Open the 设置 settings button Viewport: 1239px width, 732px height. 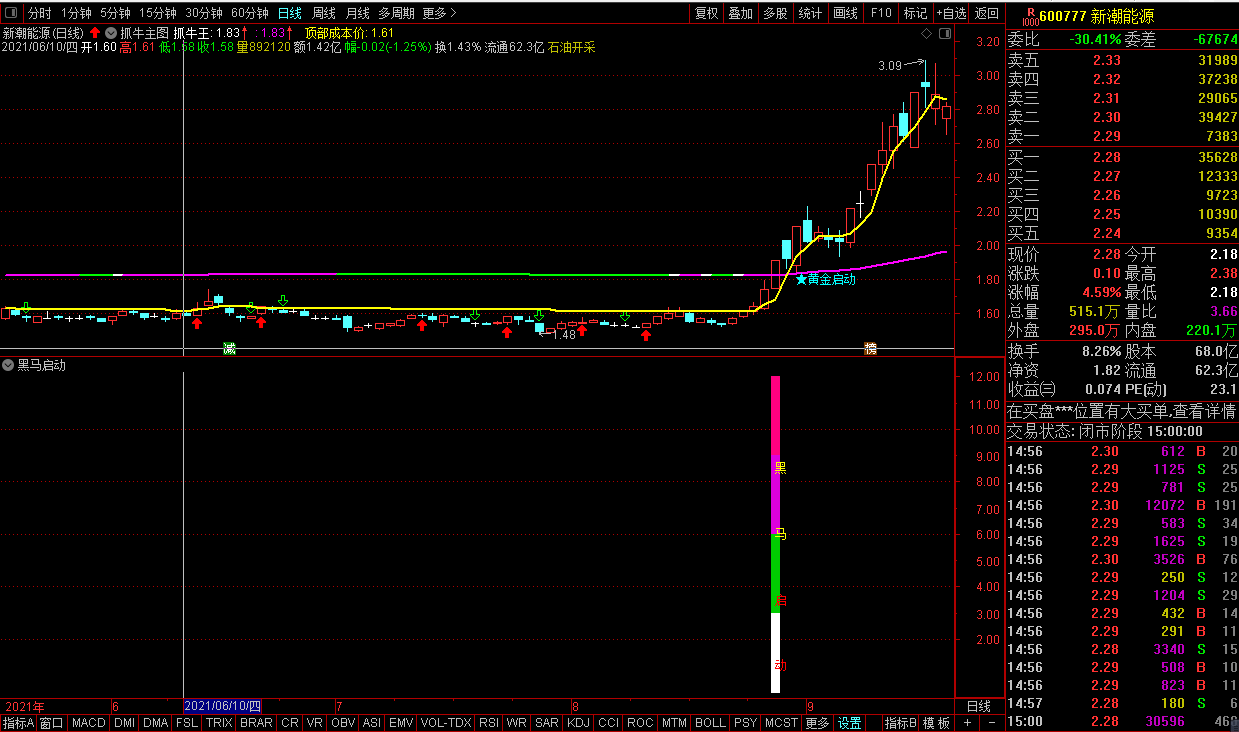[x=850, y=722]
